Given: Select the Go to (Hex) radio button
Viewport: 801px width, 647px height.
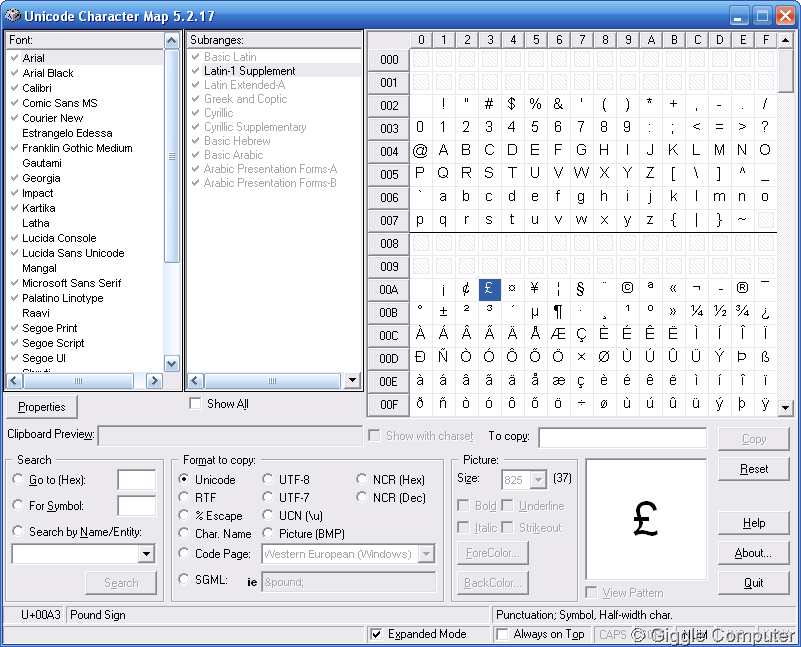Looking at the screenshot, I should pos(18,479).
